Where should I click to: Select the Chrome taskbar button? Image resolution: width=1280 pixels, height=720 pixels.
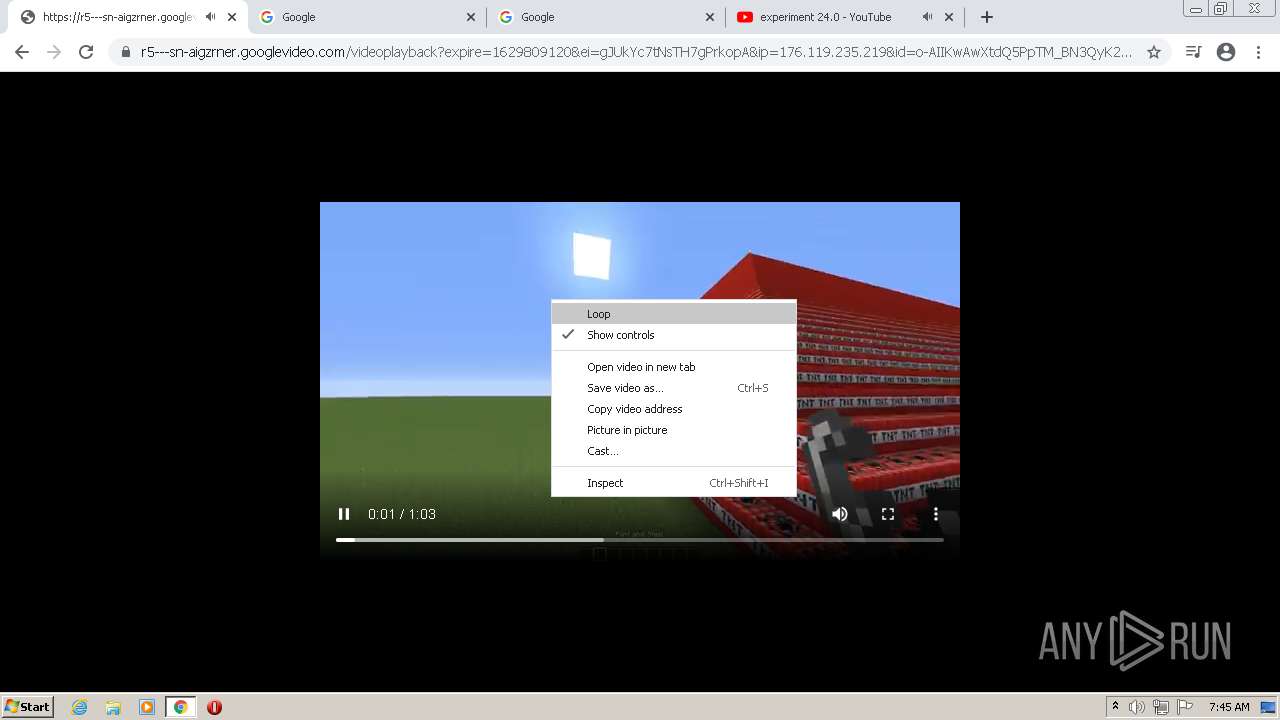point(180,707)
